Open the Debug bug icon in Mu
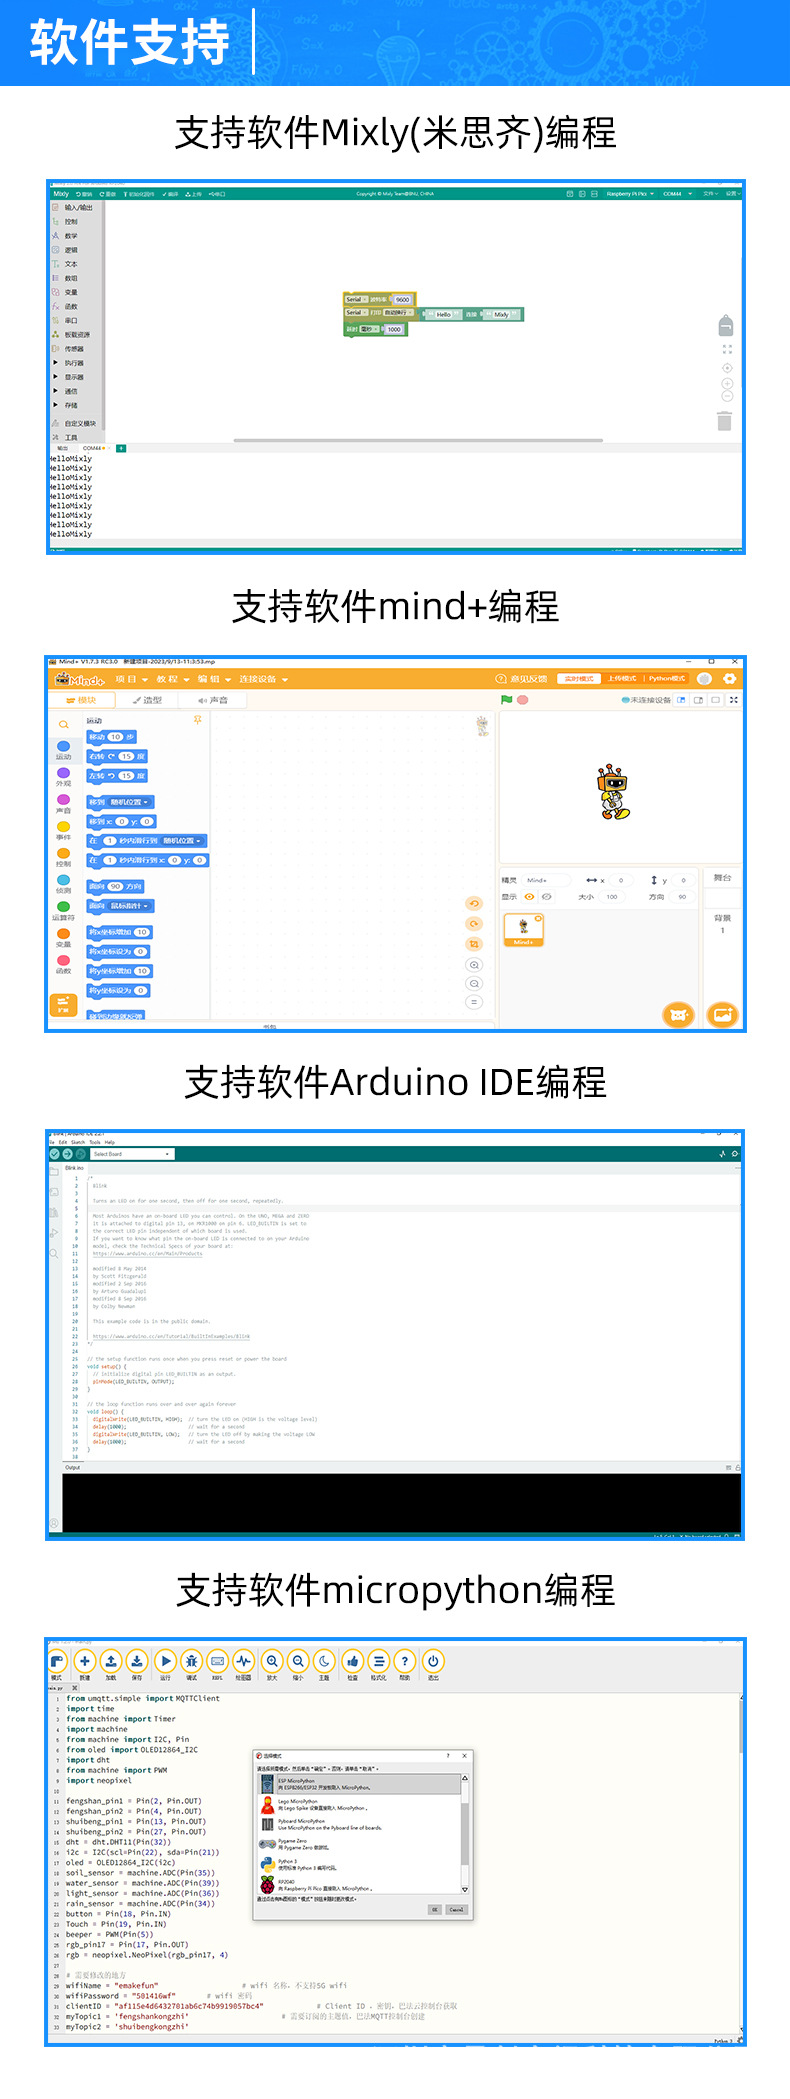Image resolution: width=790 pixels, height=2099 pixels. tap(192, 1661)
